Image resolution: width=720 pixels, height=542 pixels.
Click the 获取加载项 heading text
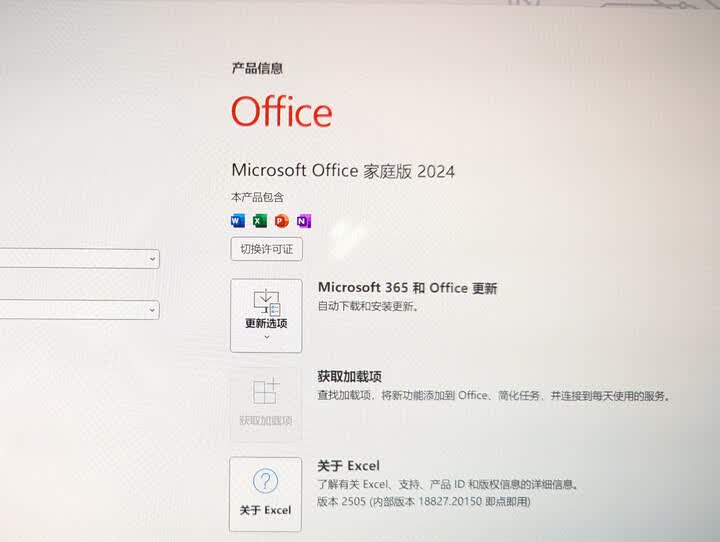[x=349, y=377]
